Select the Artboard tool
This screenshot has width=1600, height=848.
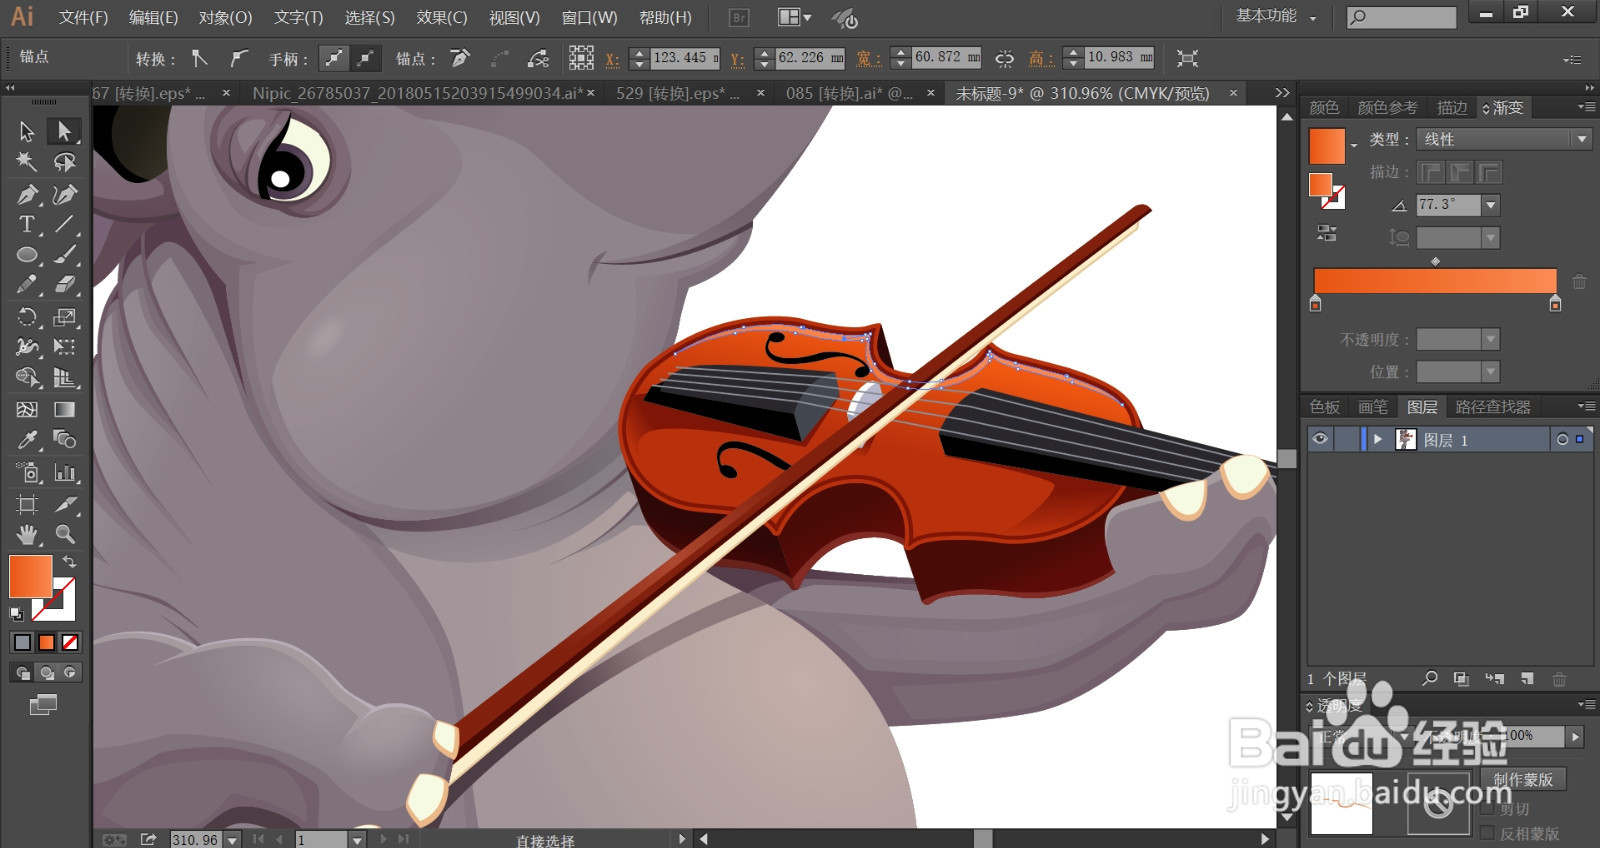click(x=27, y=504)
